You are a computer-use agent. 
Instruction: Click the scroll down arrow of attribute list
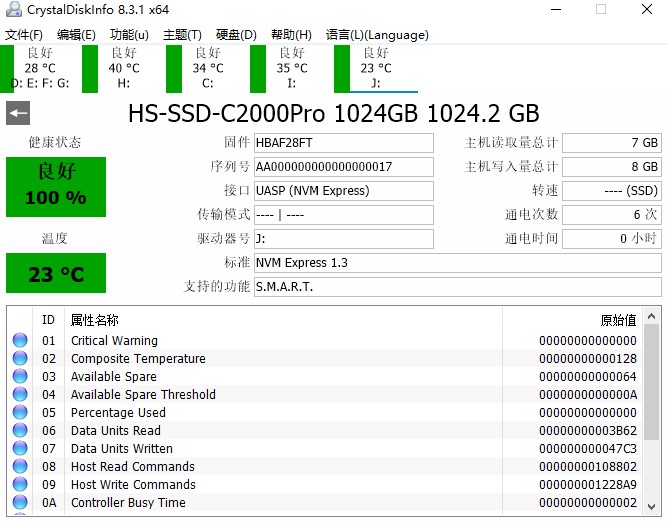coord(651,507)
